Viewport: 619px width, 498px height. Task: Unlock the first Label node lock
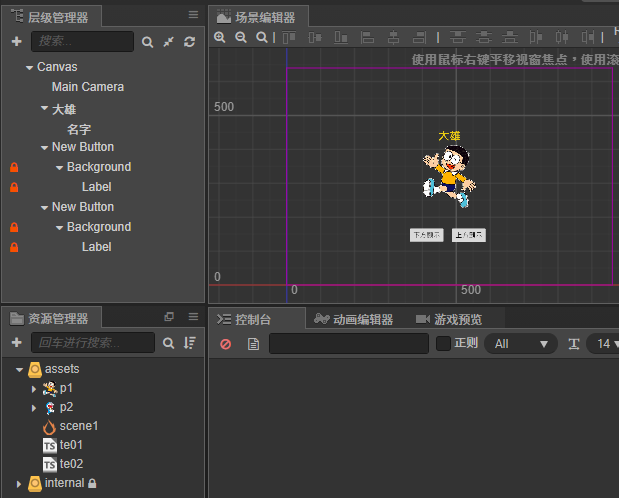coord(14,187)
